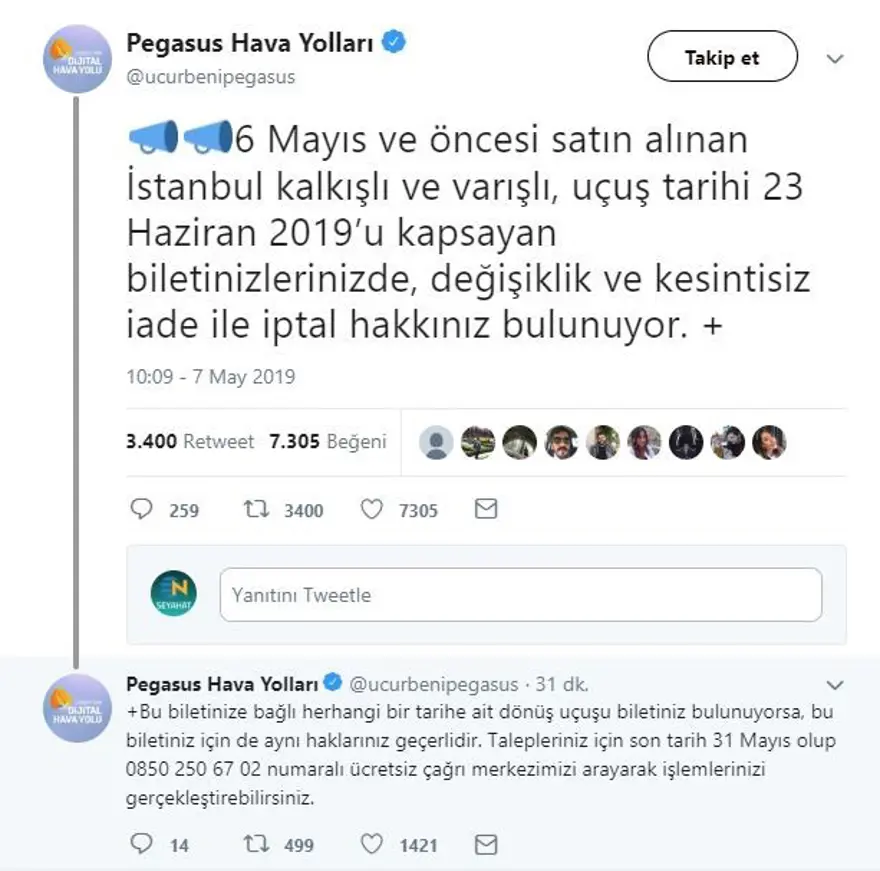Click the Yanıtını Tweetle reply field

[520, 595]
